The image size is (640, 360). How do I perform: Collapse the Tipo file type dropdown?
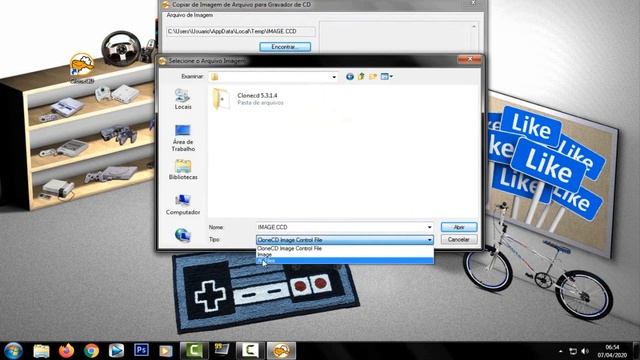click(429, 240)
